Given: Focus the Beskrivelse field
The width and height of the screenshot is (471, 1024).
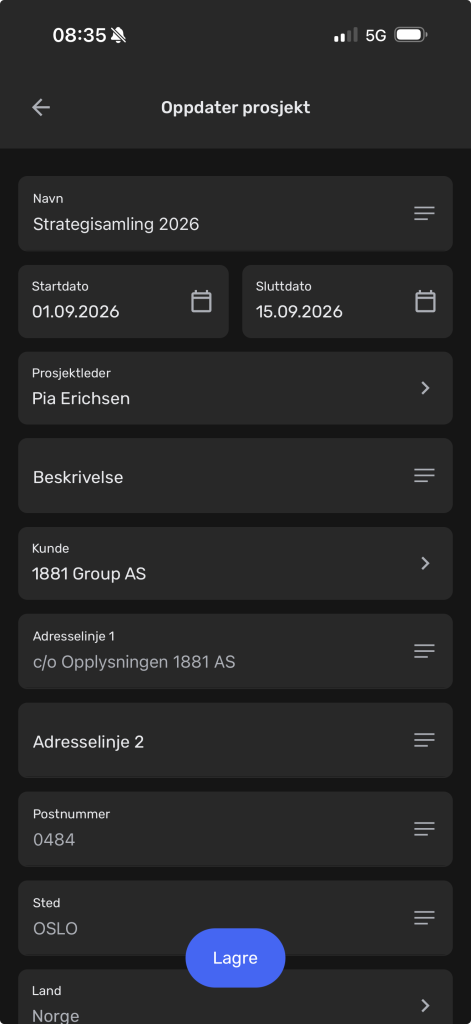Looking at the screenshot, I should (x=235, y=475).
